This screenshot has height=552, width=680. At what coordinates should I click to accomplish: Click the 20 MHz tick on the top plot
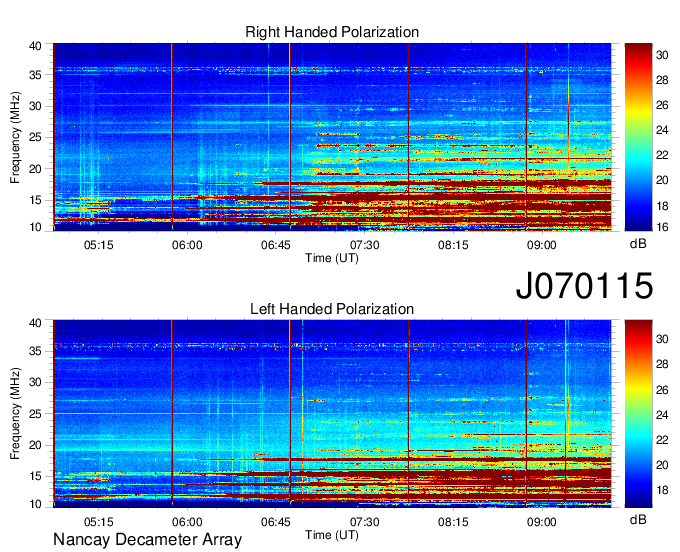coord(35,169)
